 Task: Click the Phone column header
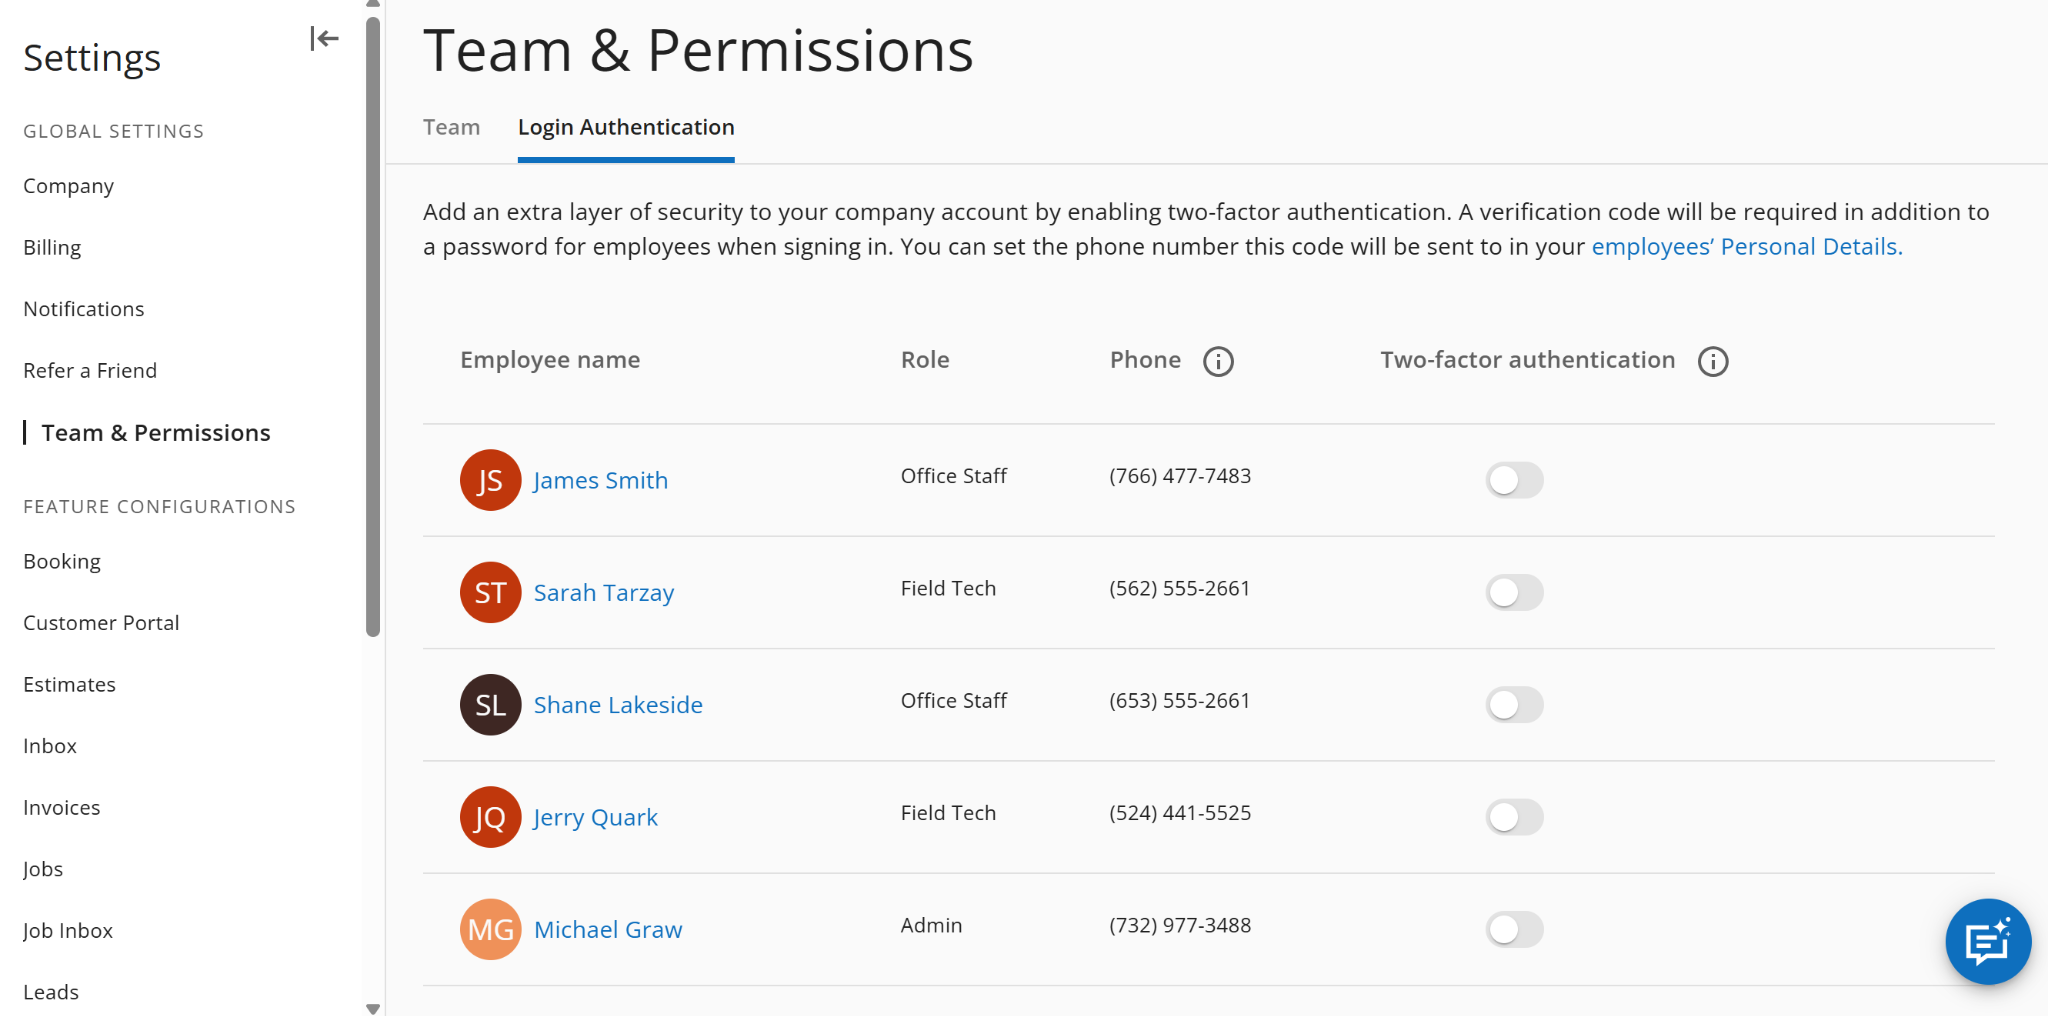pos(1145,360)
